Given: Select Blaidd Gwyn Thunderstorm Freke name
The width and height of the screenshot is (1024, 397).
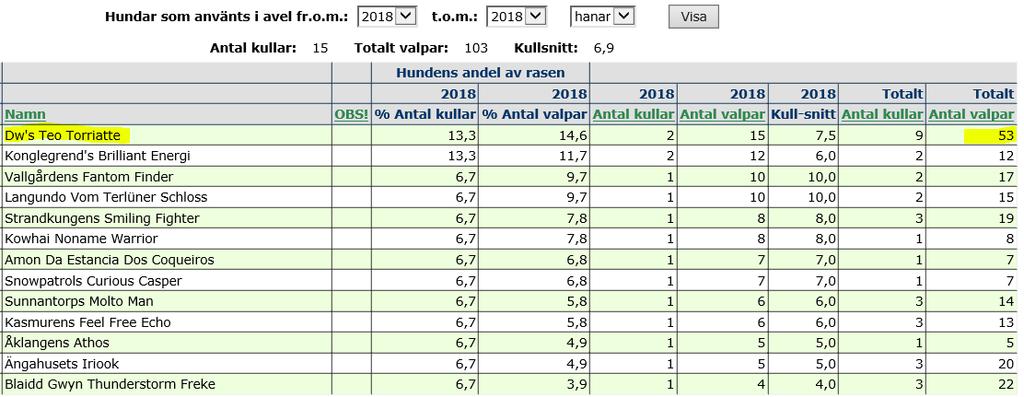Looking at the screenshot, I should pos(110,385).
